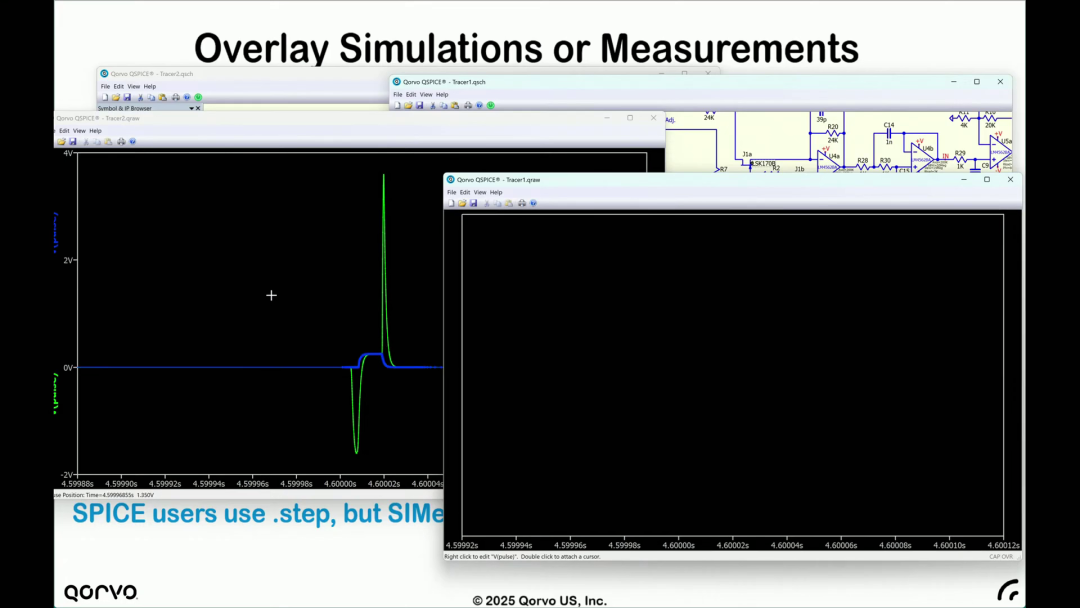The width and height of the screenshot is (1080, 608).
Task: Click the Help icon in Tracer1.qraw toolbar
Action: 533,204
